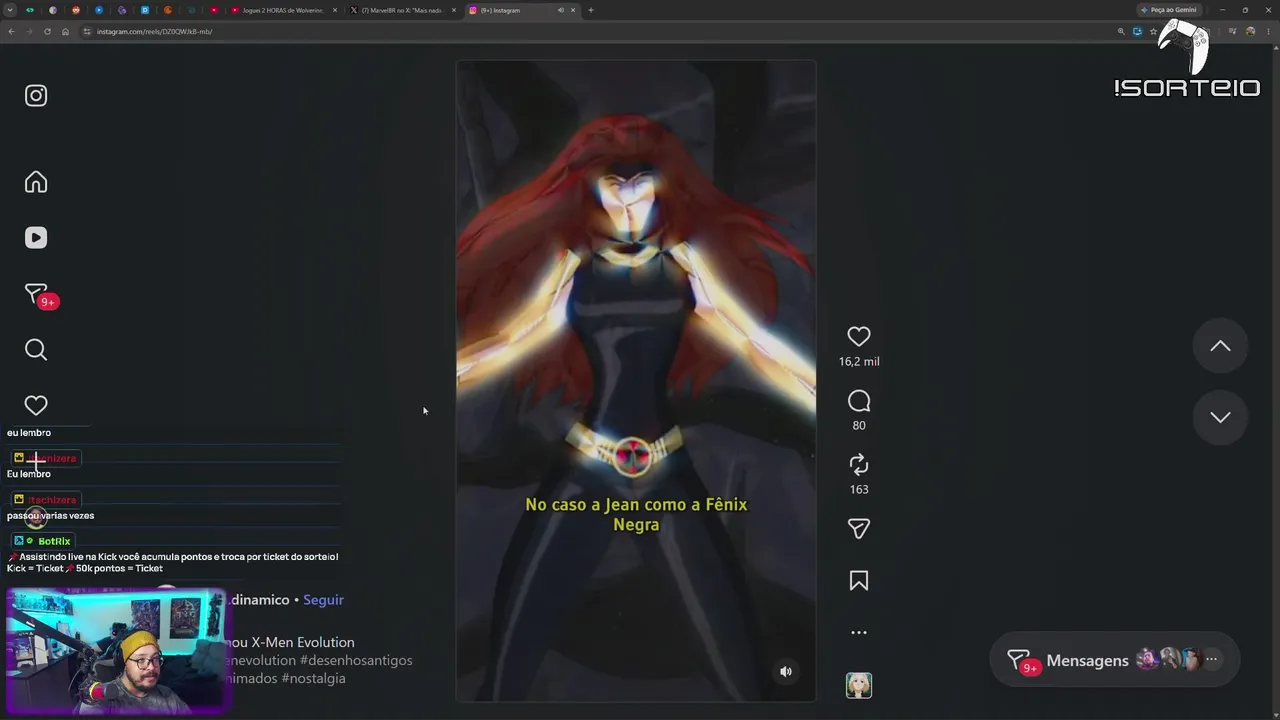The width and height of the screenshot is (1280, 720).
Task: Click the BotRix username in chat overlay
Action: [x=54, y=541]
